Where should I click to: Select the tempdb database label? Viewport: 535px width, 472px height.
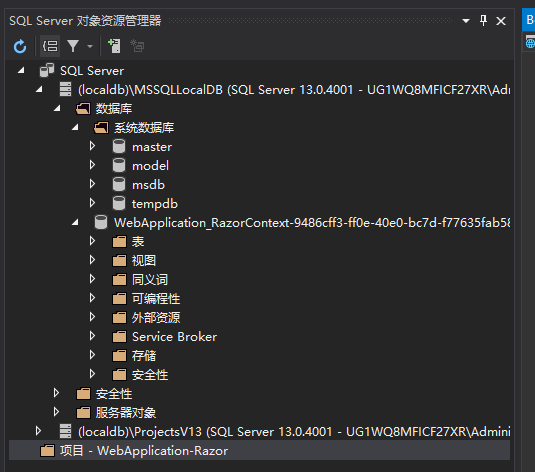(155, 204)
